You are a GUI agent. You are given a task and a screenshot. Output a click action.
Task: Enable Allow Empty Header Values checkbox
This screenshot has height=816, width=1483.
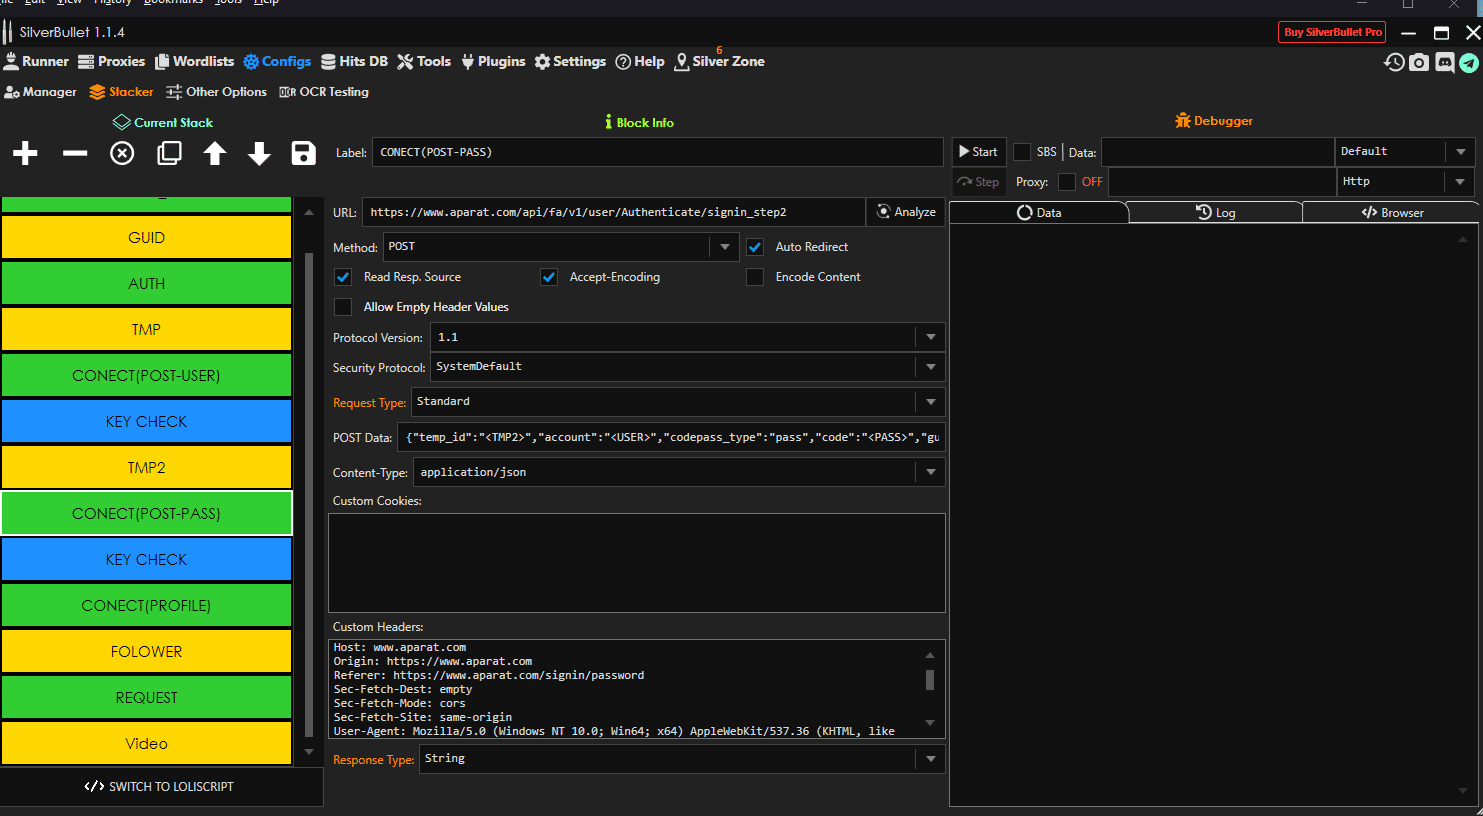click(343, 307)
